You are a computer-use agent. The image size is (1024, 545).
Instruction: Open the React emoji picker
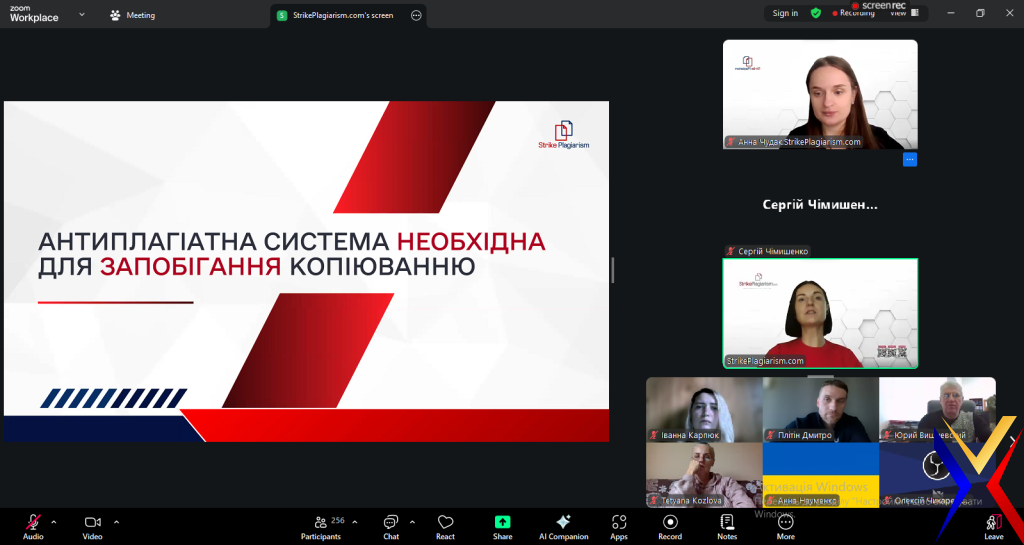pyautogui.click(x=445, y=525)
